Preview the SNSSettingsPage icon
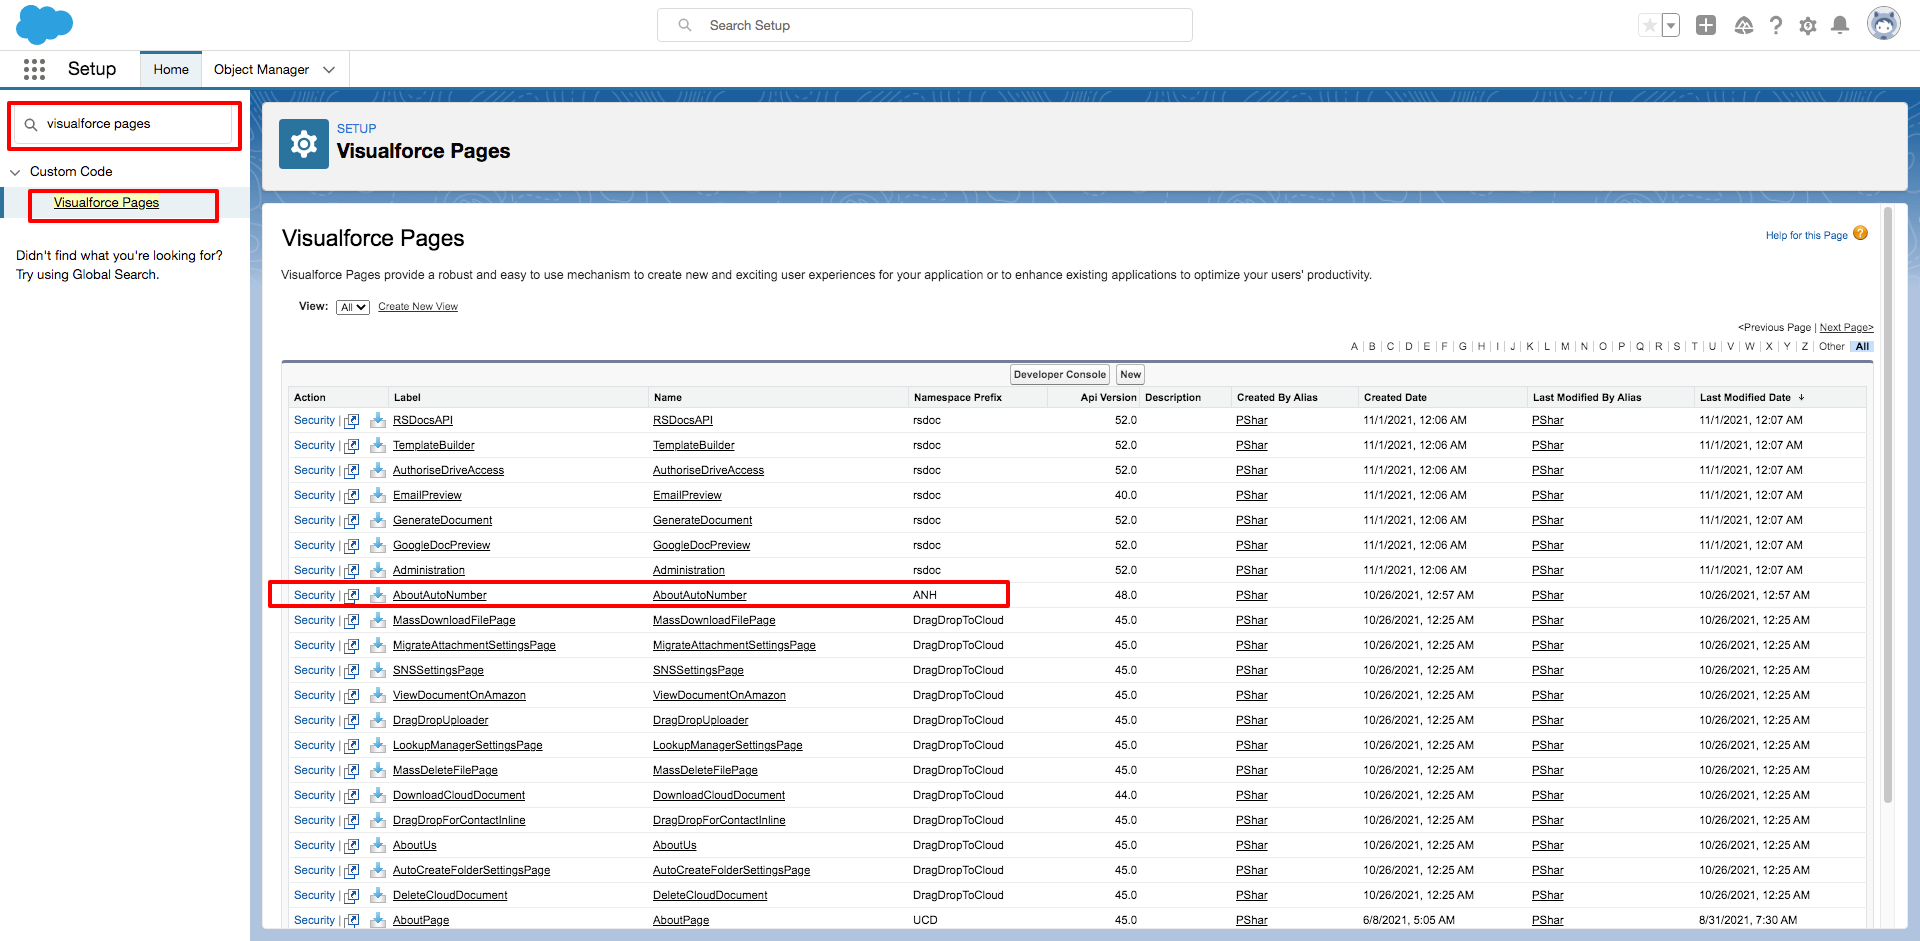1920x941 pixels. 352,671
